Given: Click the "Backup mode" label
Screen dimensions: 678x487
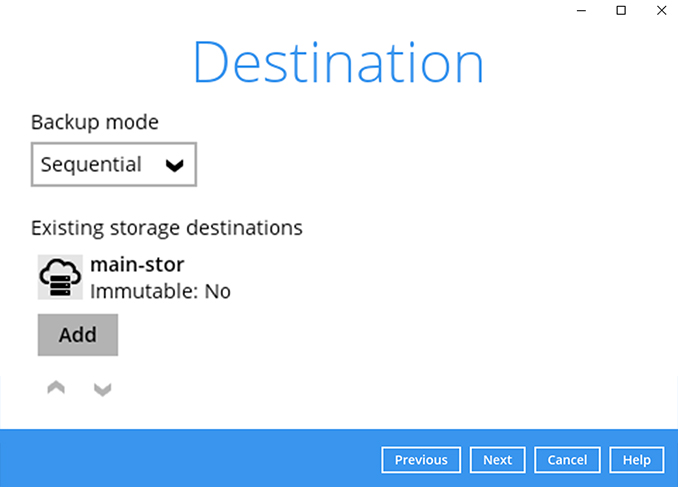Looking at the screenshot, I should coord(95,122).
